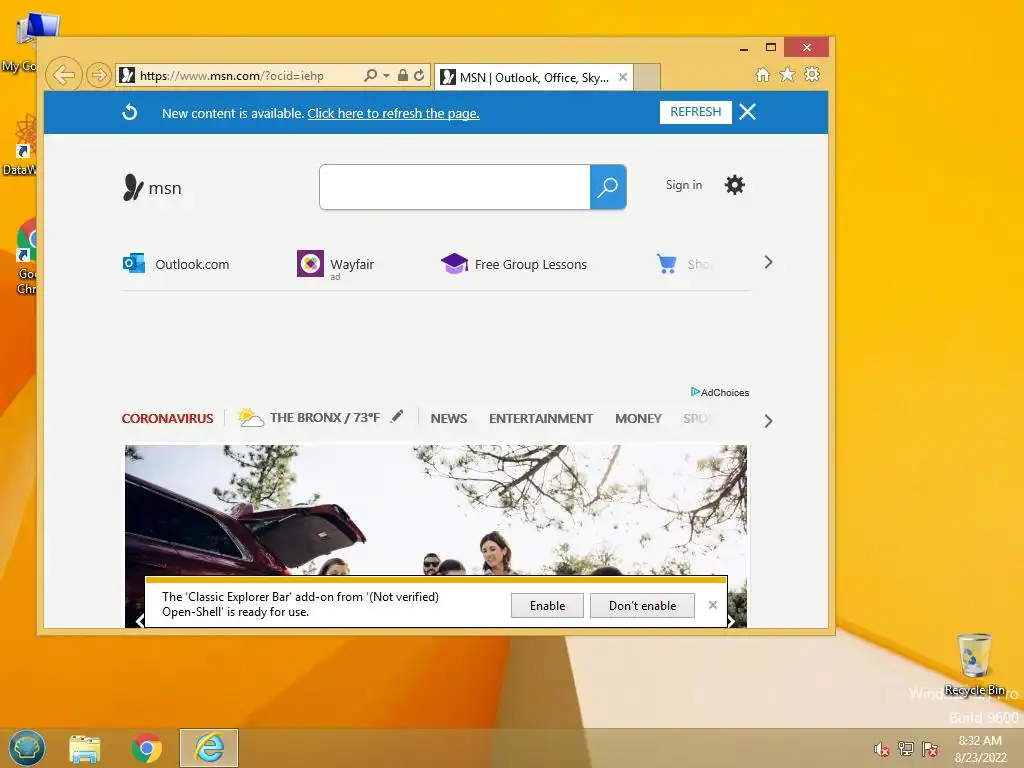Open network status tray icon
The width and height of the screenshot is (1024, 768).
(x=906, y=749)
